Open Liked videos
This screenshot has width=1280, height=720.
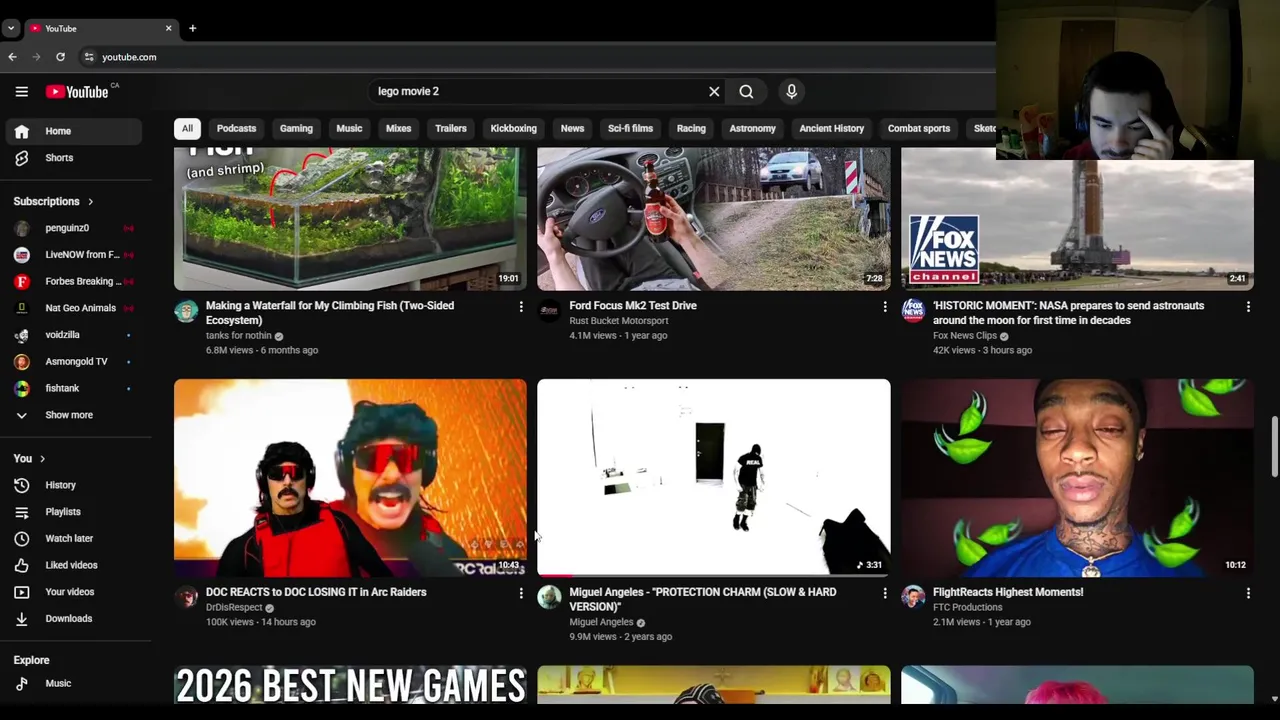[x=72, y=565]
